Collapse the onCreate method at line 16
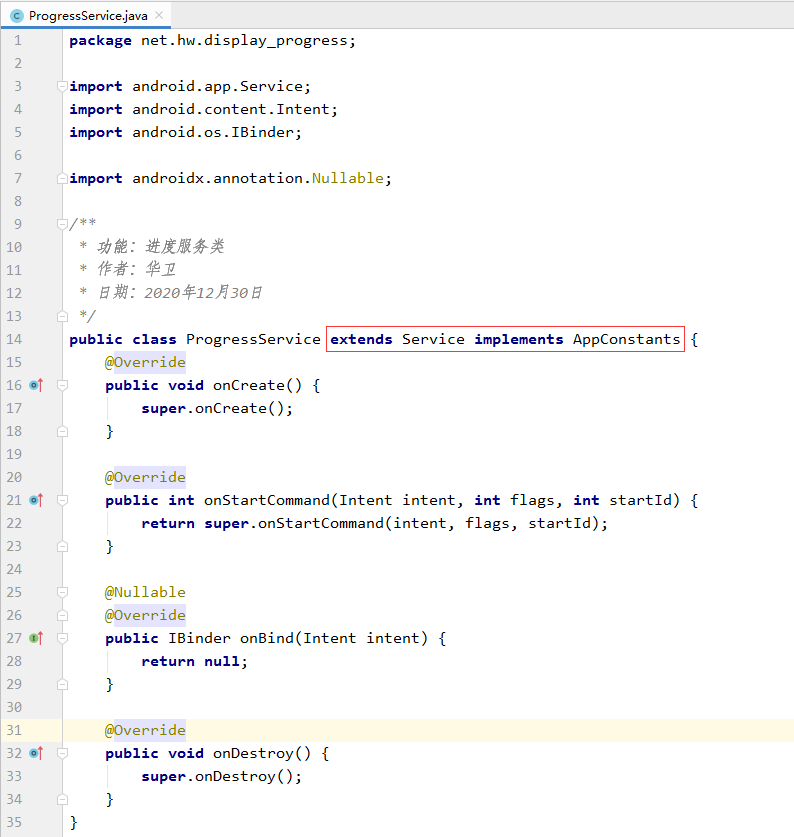 [62, 385]
